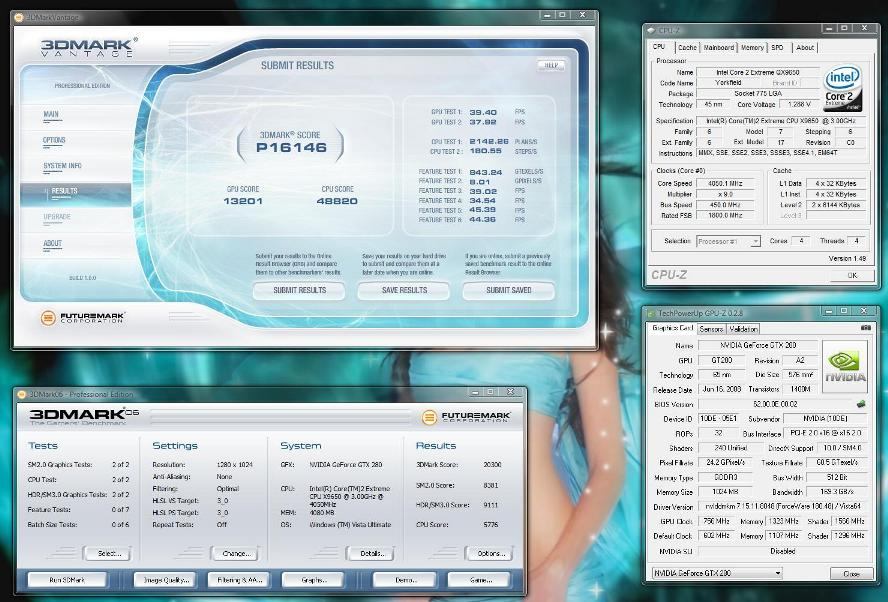The height and width of the screenshot is (602, 888).
Task: Switch to the About tab in CPU-Z
Action: (x=805, y=48)
